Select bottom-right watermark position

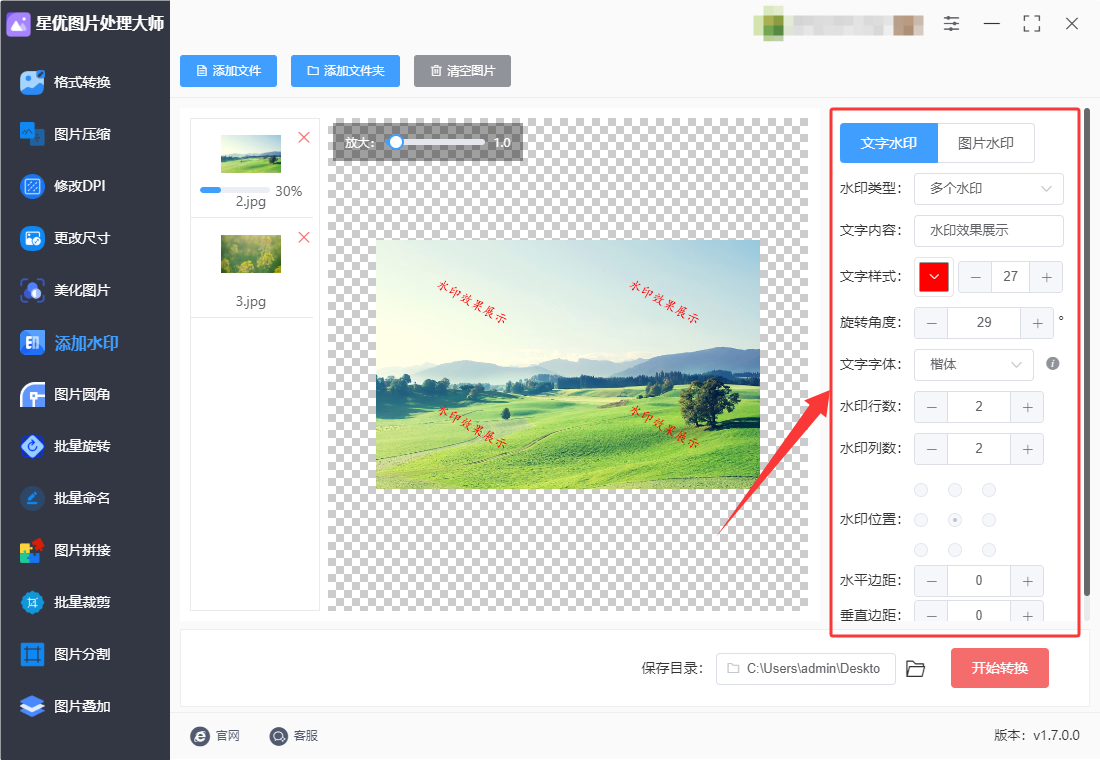pyautogui.click(x=989, y=550)
